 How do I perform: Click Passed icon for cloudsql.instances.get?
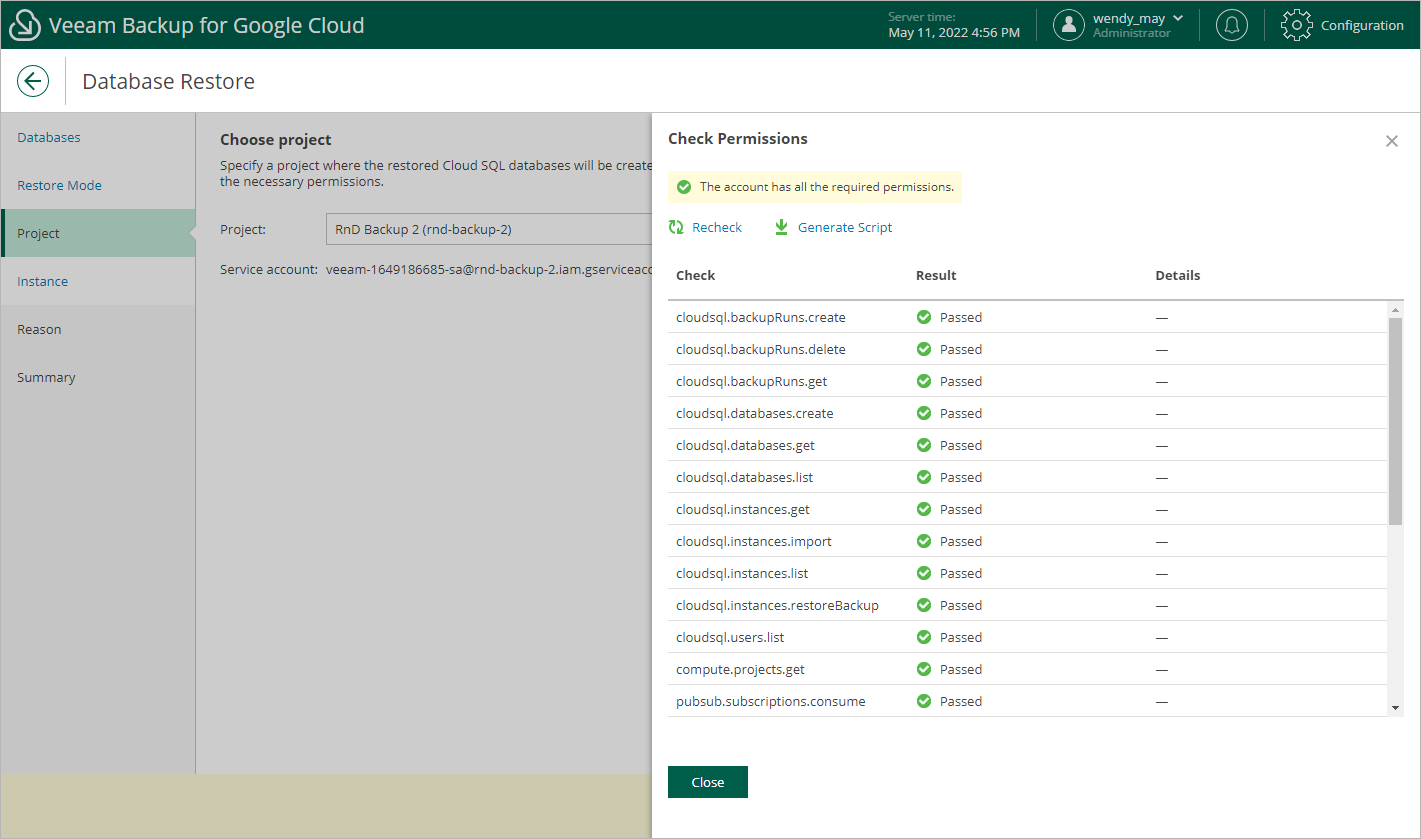point(924,509)
